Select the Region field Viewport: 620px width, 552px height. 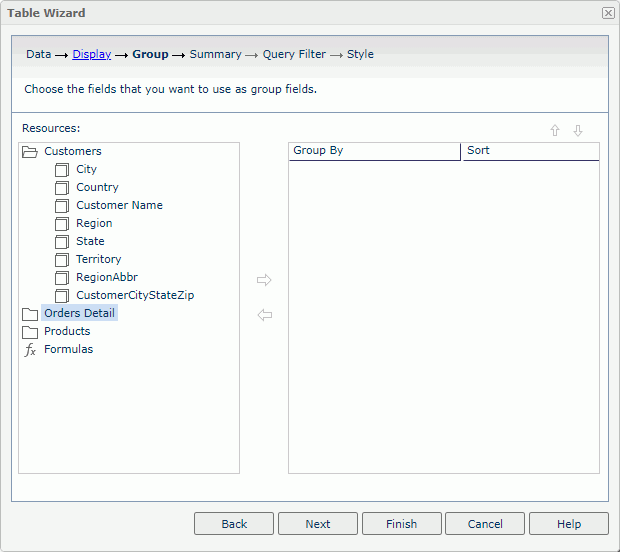(x=94, y=223)
